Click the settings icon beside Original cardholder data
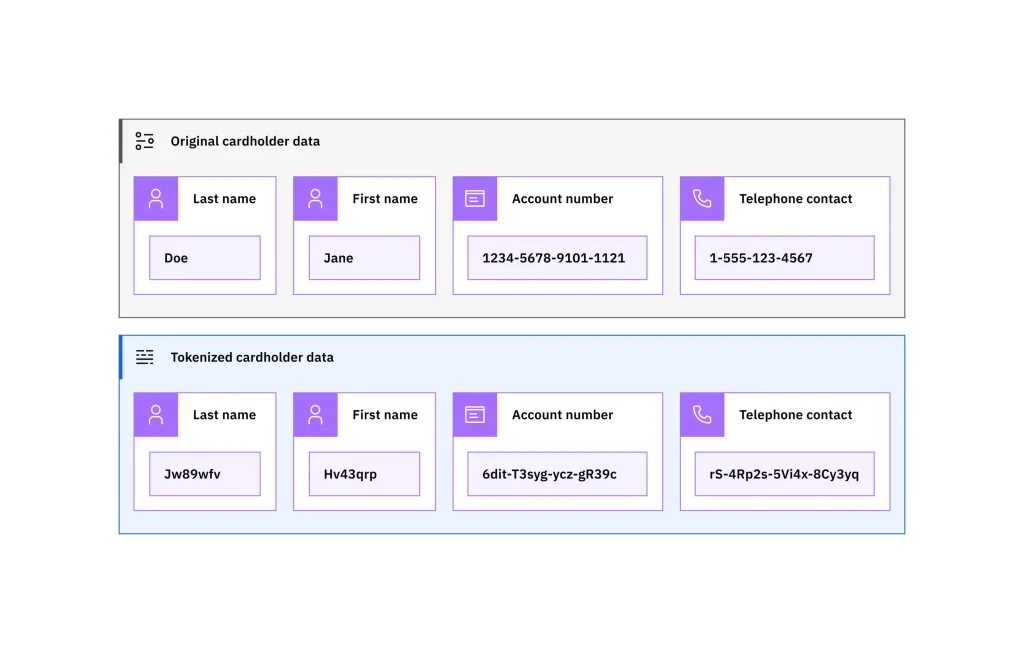Viewport: 1024px width, 653px height. click(x=144, y=141)
